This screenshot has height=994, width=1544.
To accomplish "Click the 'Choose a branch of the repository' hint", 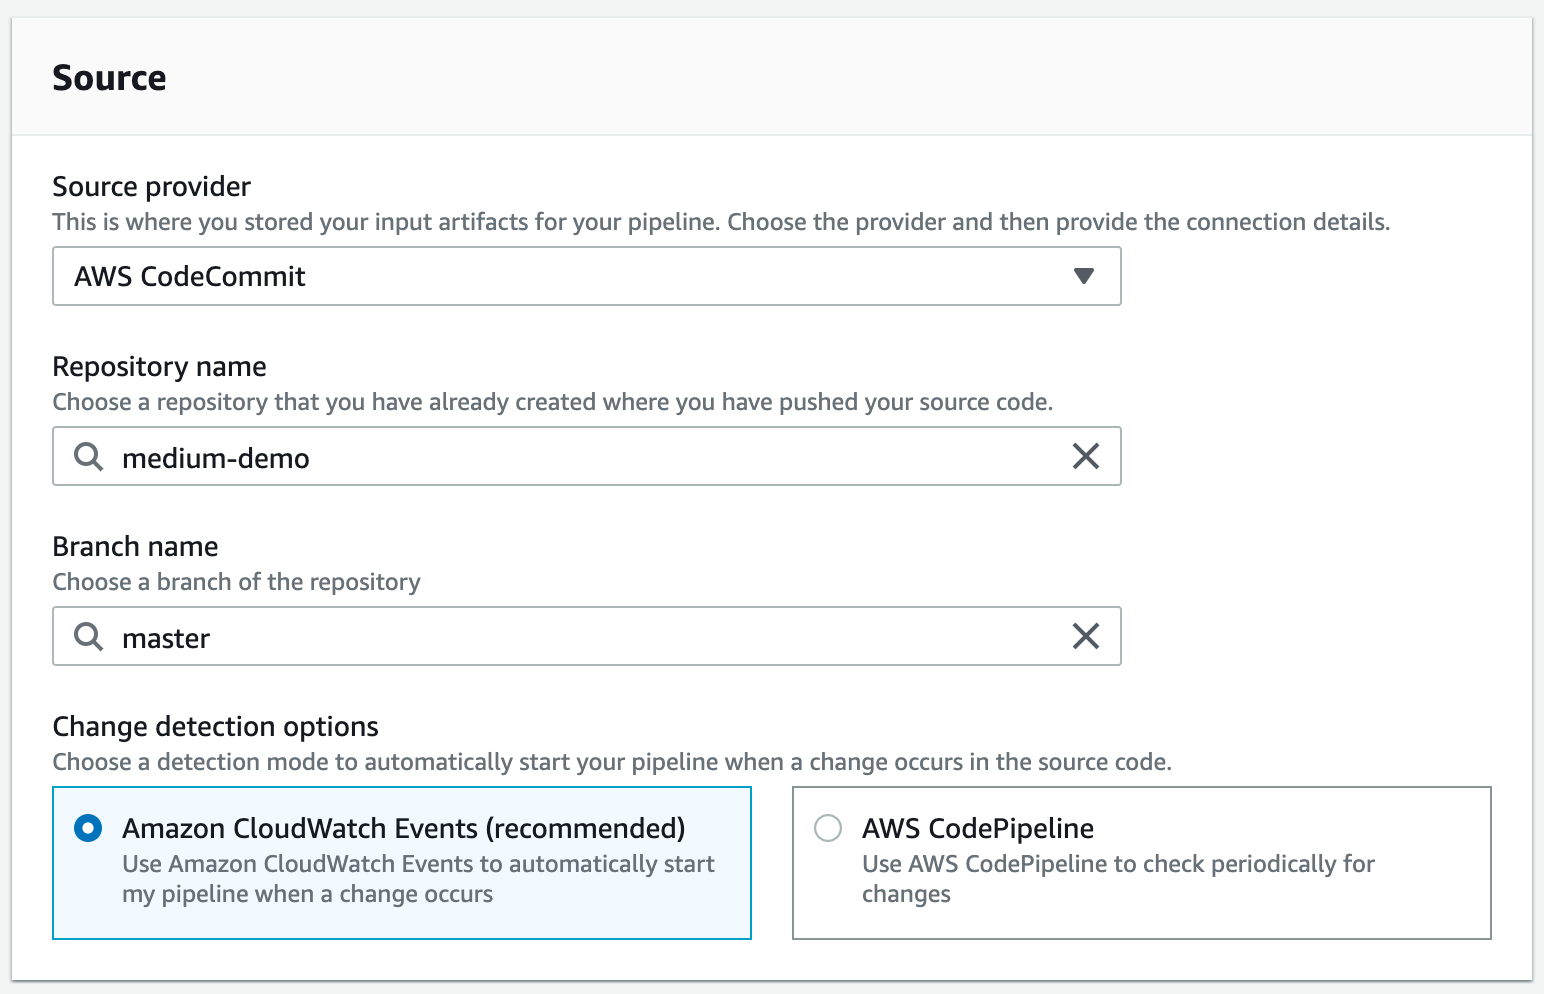I will point(236,582).
